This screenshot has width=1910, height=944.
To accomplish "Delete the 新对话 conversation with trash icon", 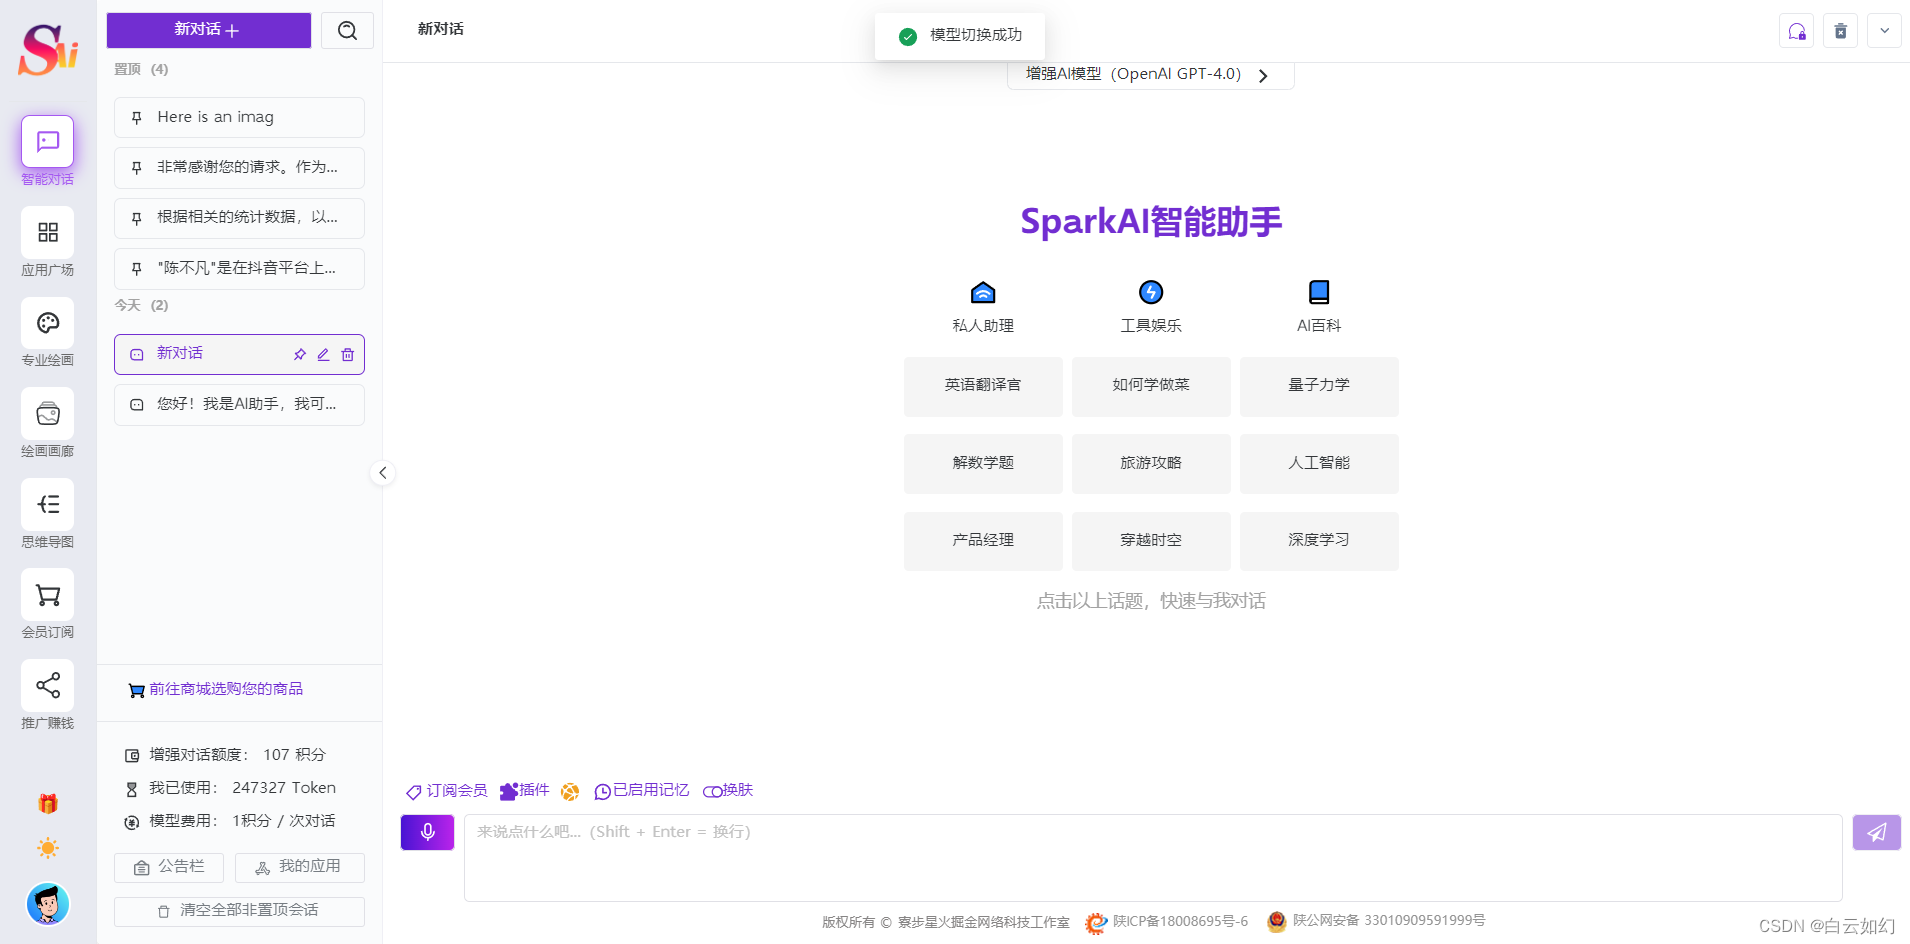I will pos(347,354).
